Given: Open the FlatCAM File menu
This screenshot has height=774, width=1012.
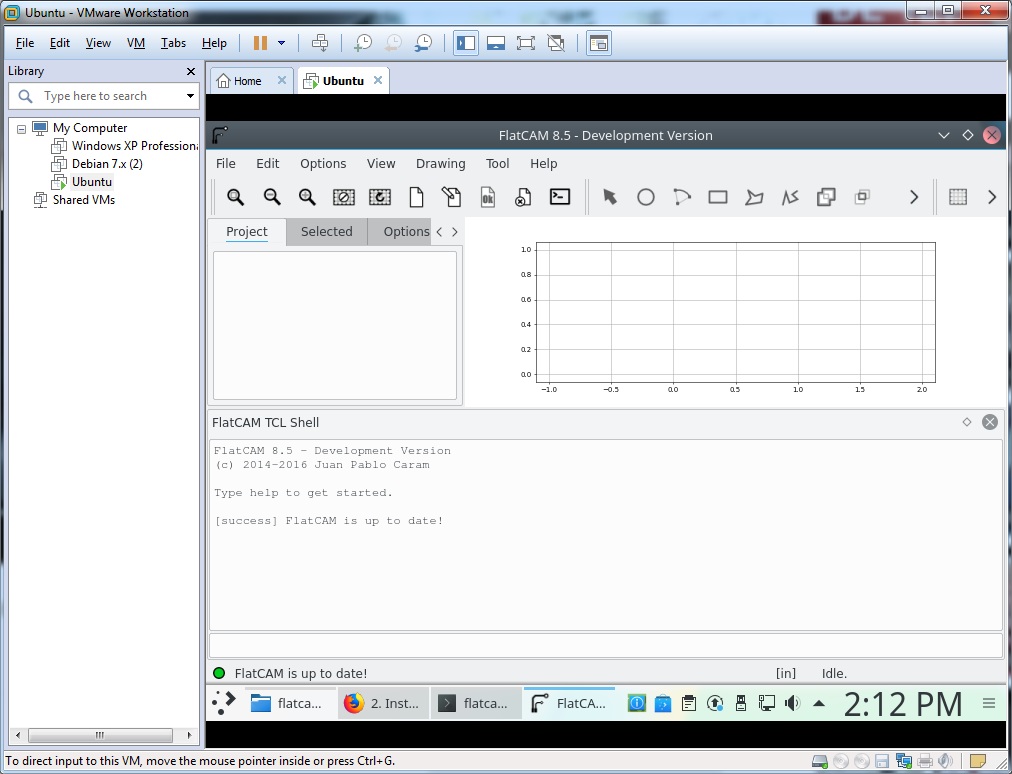Looking at the screenshot, I should (225, 163).
